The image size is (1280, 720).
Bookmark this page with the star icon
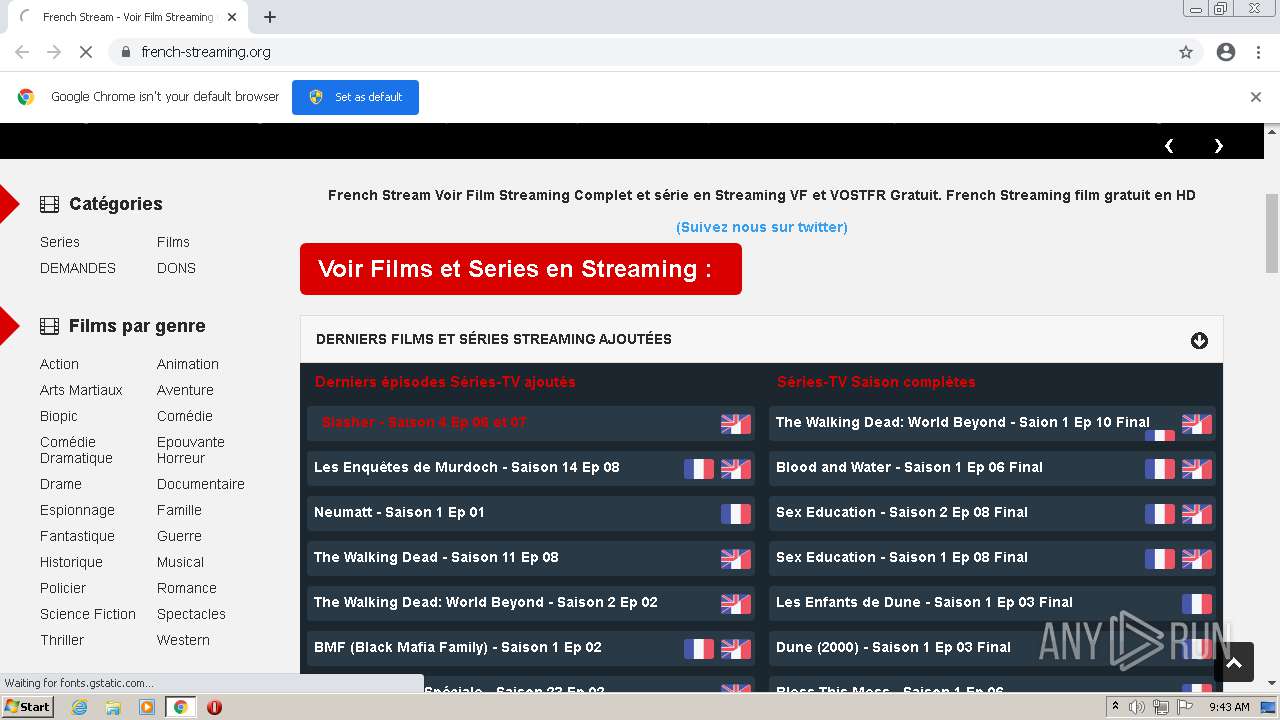click(x=1186, y=52)
